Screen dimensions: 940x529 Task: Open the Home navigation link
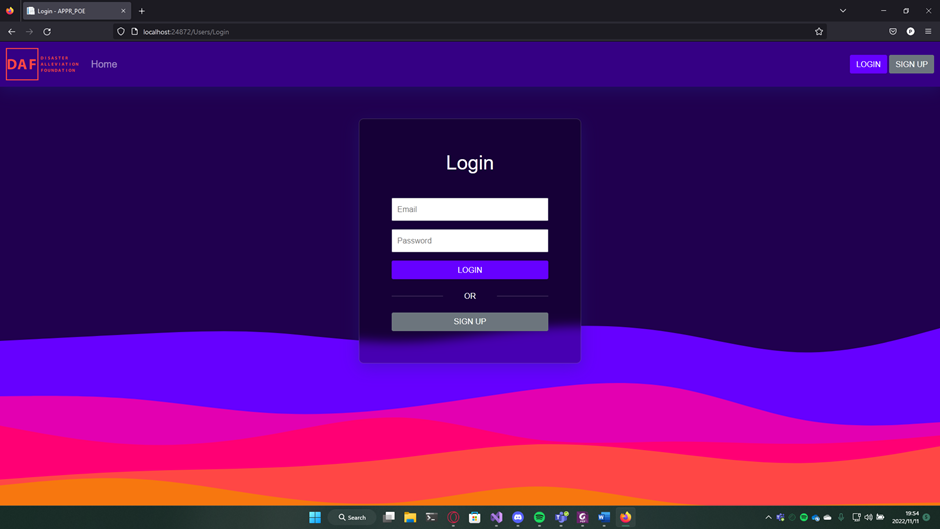[104, 64]
